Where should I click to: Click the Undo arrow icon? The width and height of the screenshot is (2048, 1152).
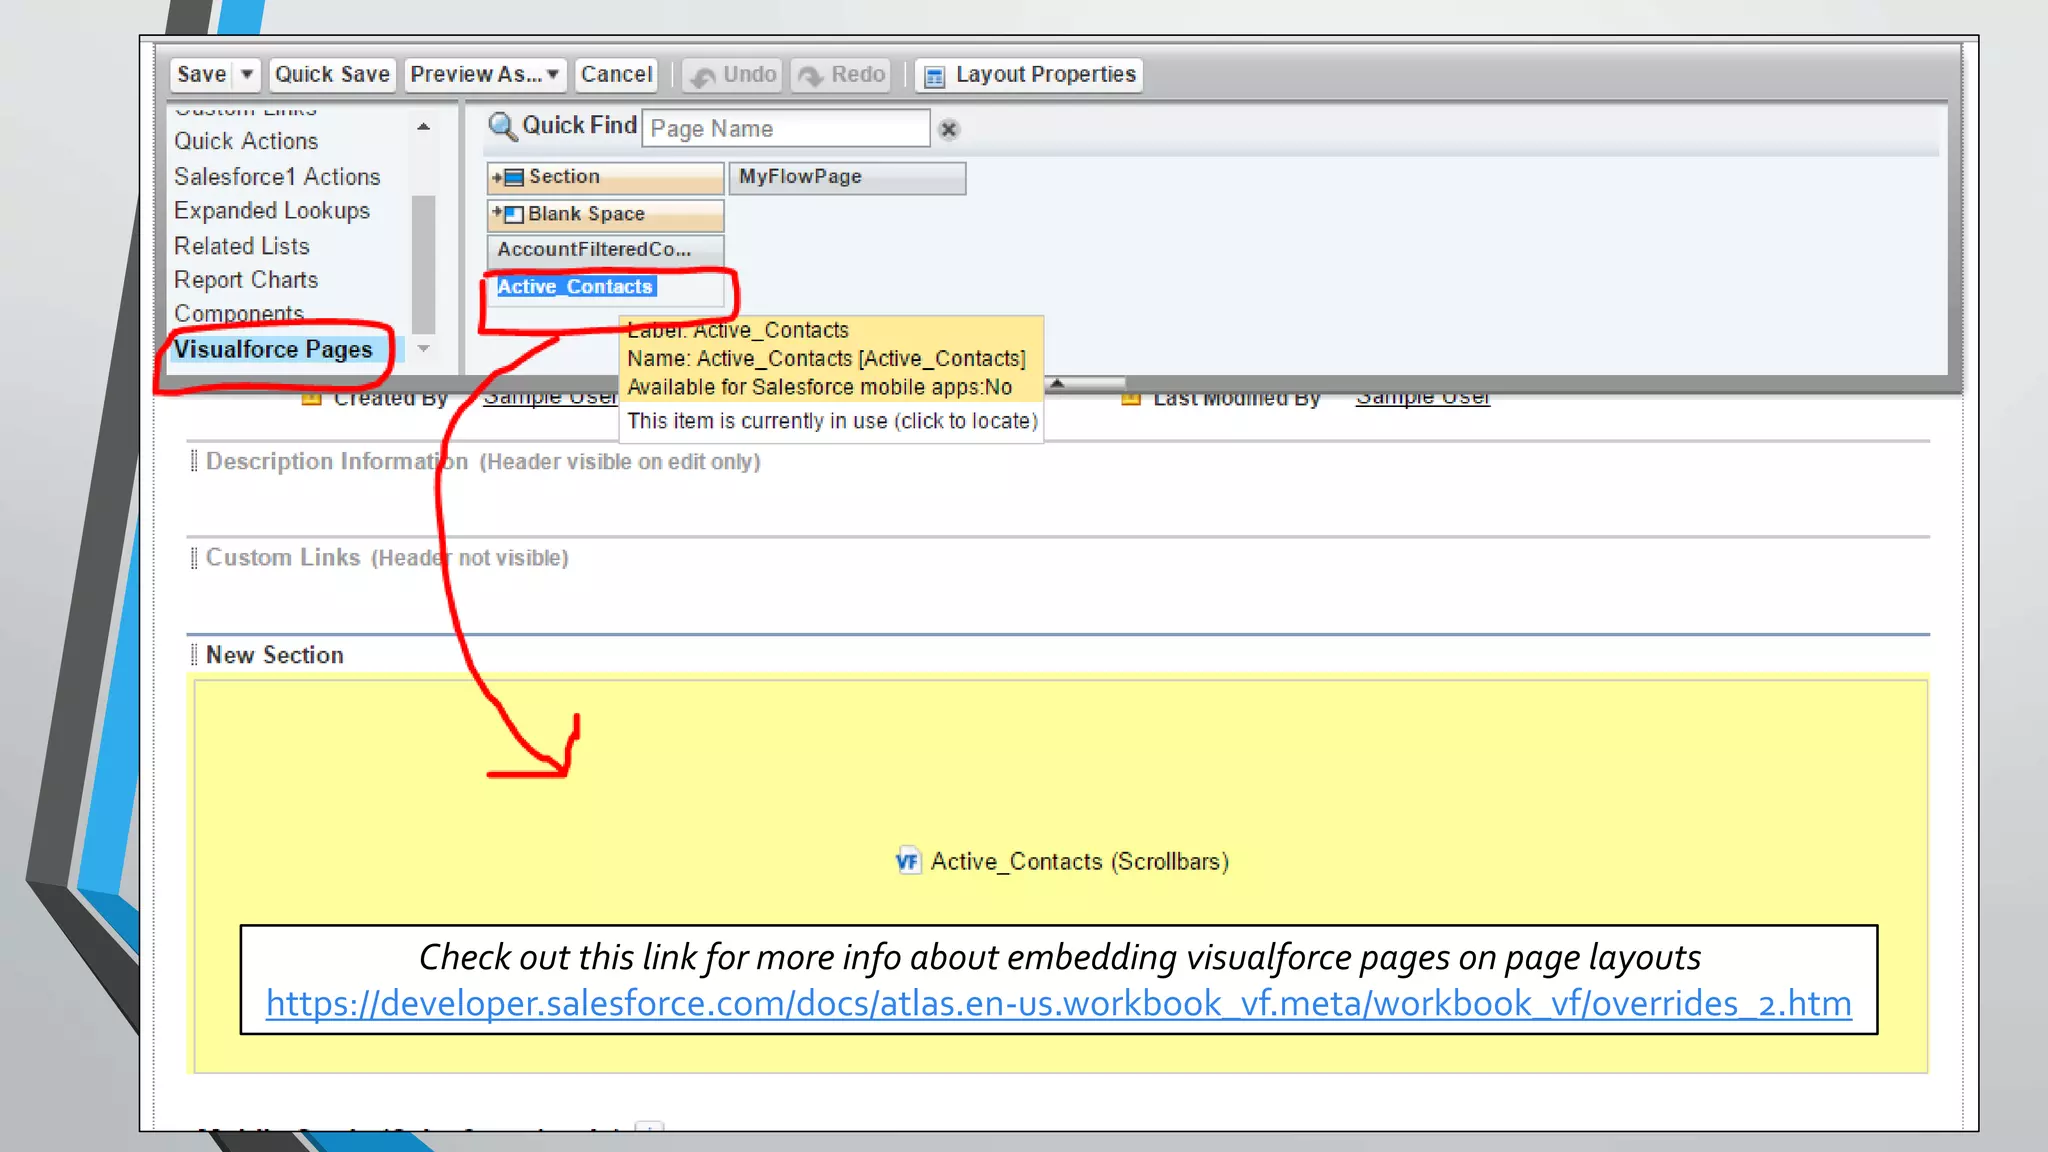(x=704, y=77)
